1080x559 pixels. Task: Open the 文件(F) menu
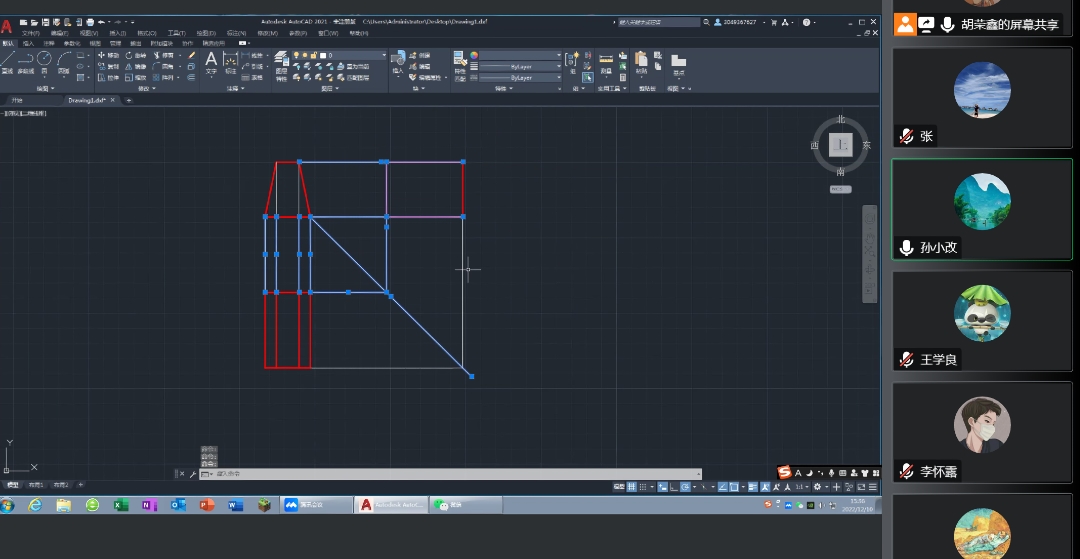click(x=31, y=33)
